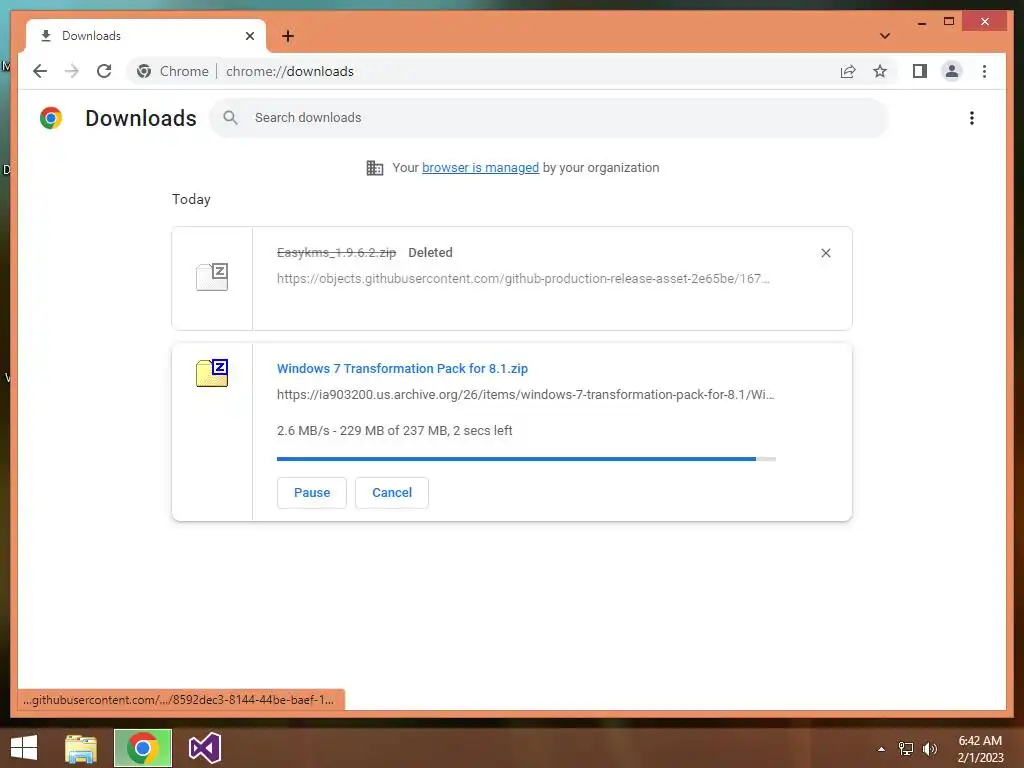The width and height of the screenshot is (1024, 768).
Task: Open the taskbar clock and date
Action: [980, 749]
